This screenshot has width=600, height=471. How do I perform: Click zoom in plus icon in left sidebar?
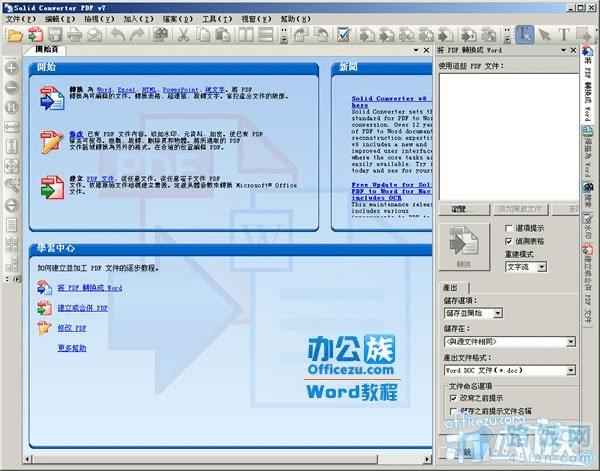click(12, 68)
